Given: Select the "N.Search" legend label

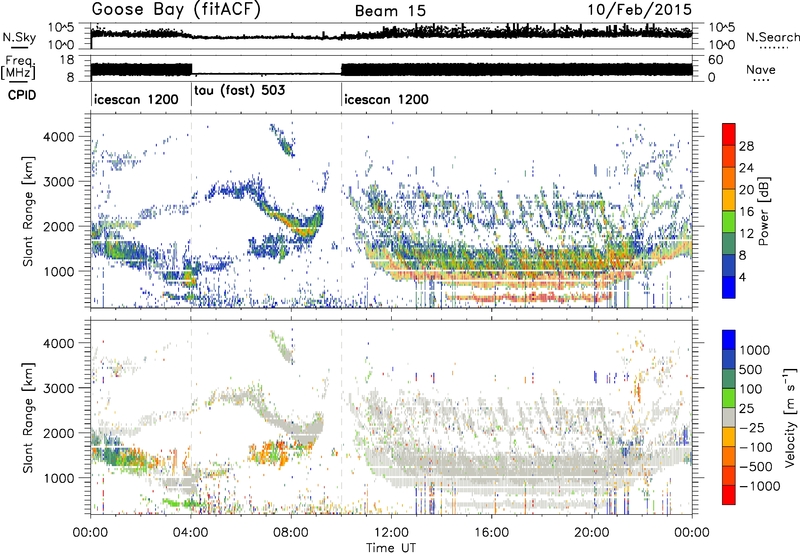Looking at the screenshot, I should coord(772,37).
